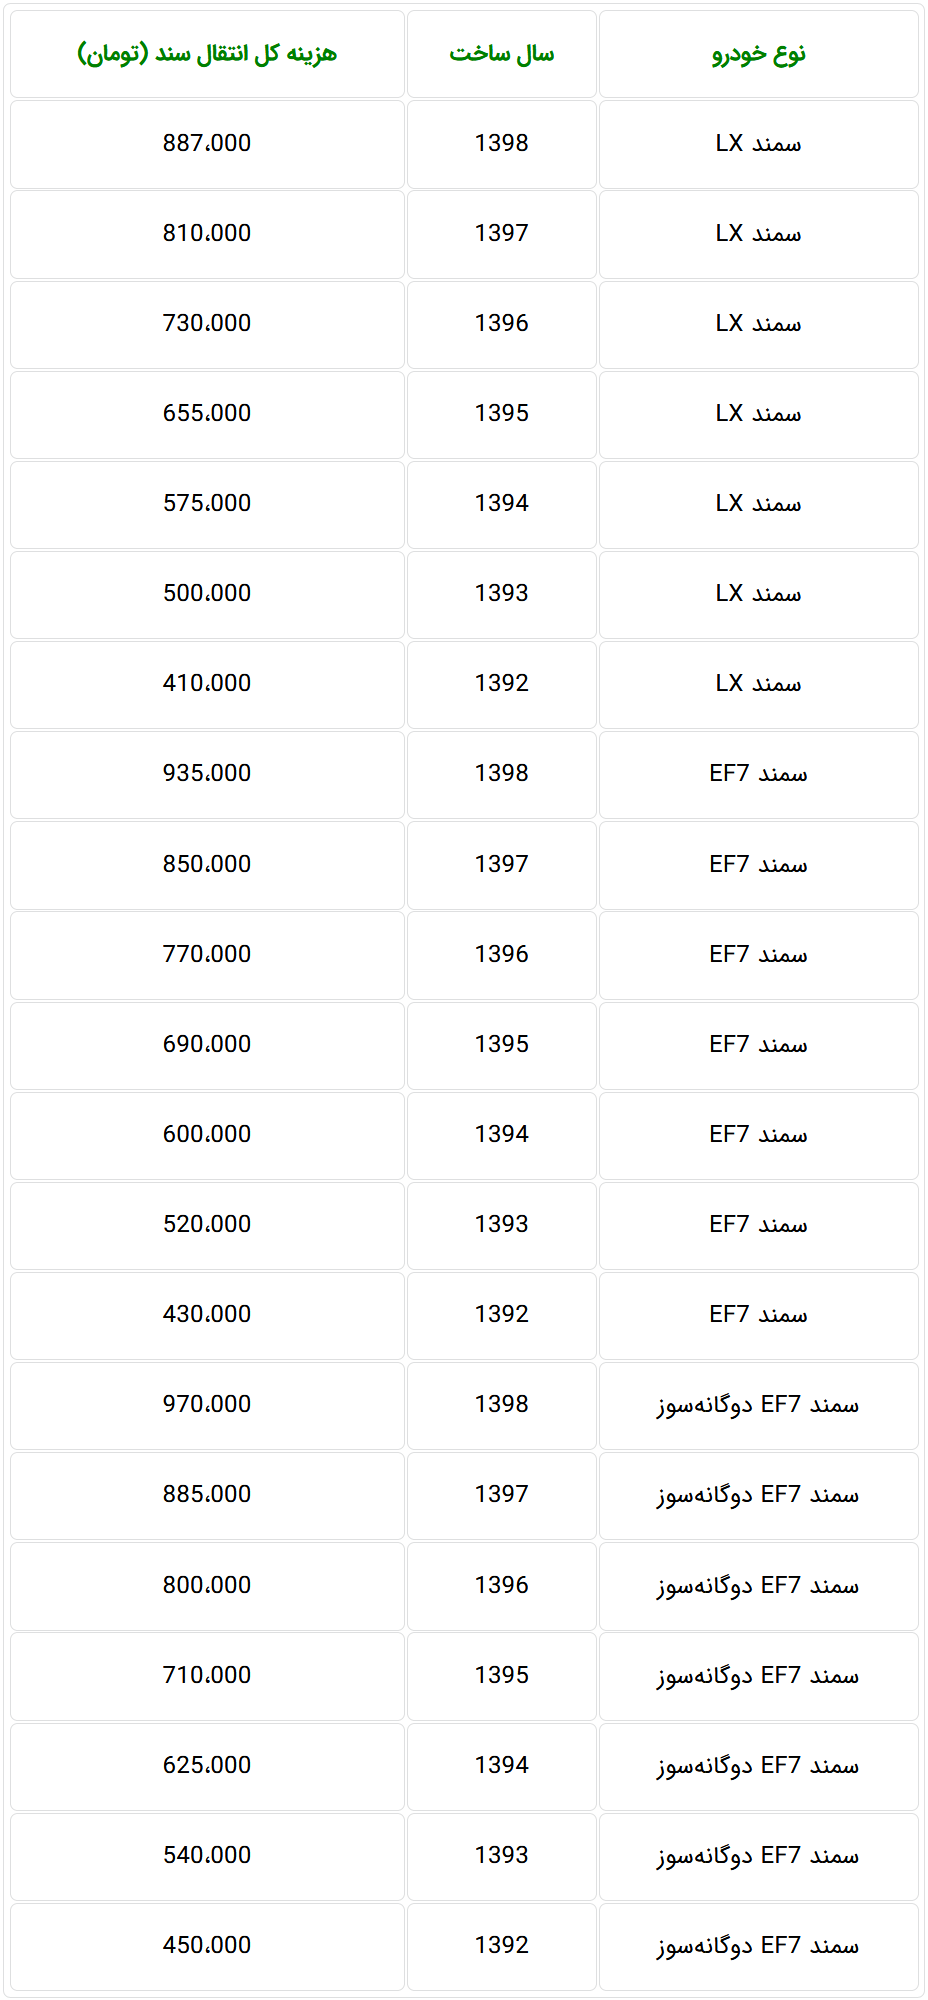Select the 770.000 price cell
Viewport: 928px width, 2000px height.
(x=207, y=954)
